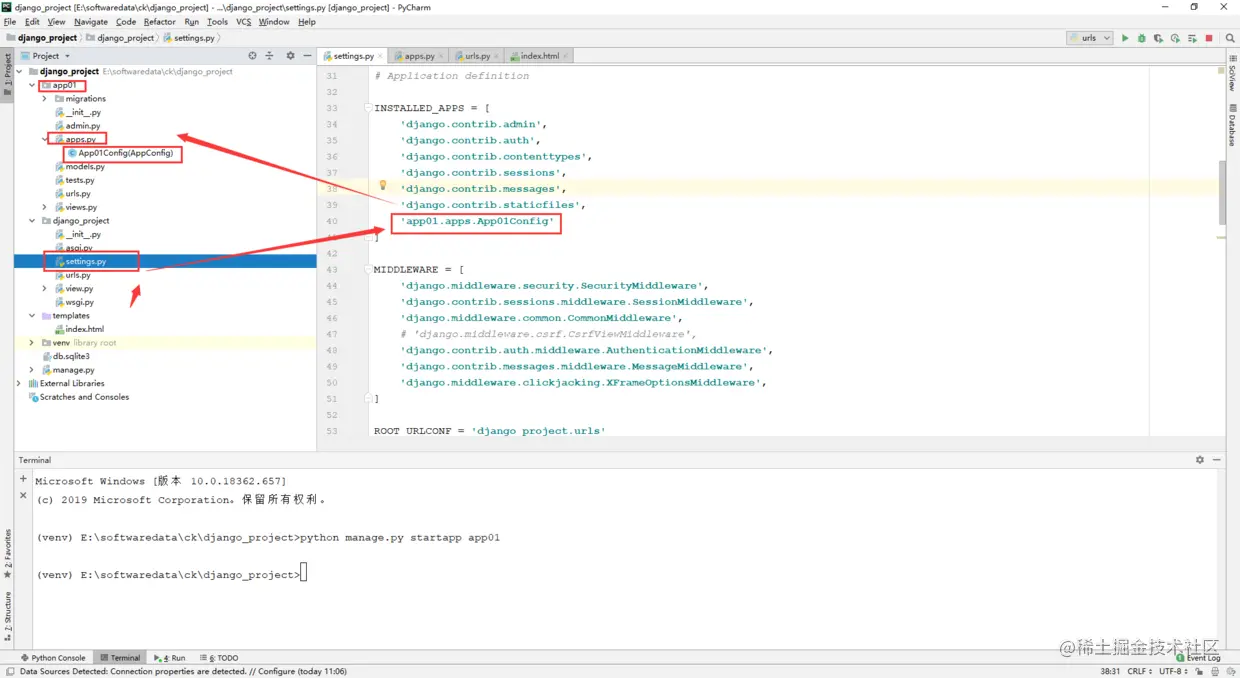The width and height of the screenshot is (1240, 678).
Task: Expand External Libraries
Action: (x=19, y=383)
